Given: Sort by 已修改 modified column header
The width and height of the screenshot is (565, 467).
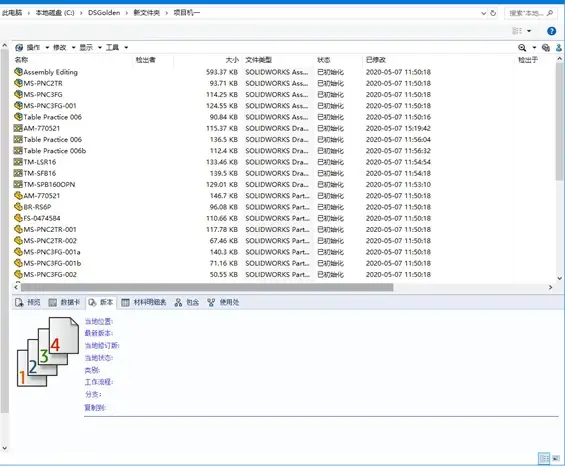Looking at the screenshot, I should 375,60.
